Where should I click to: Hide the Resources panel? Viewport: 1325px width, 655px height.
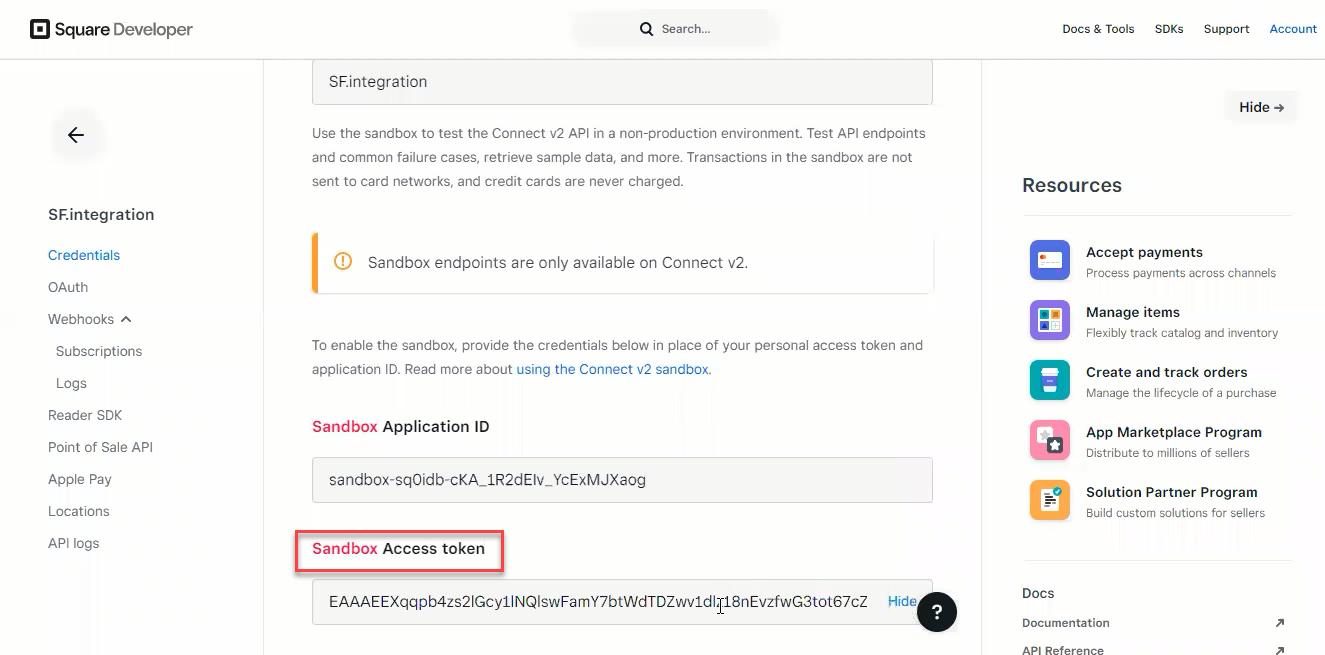(x=1261, y=107)
